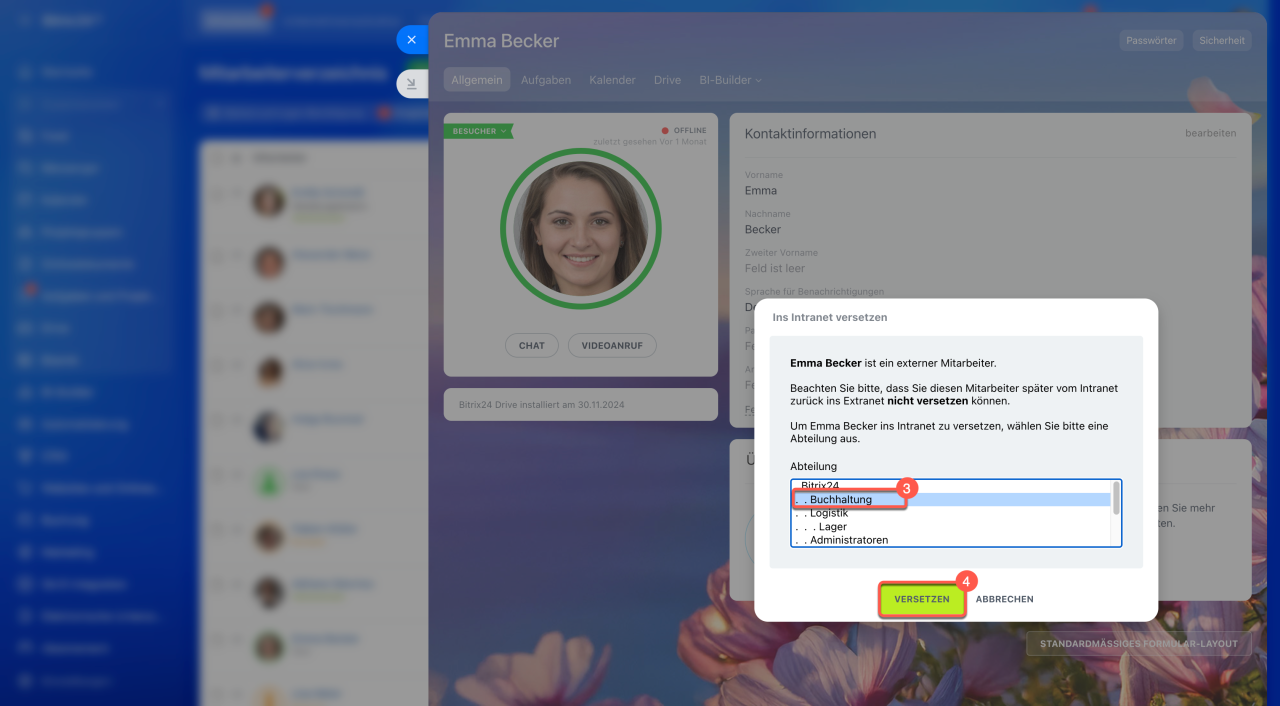Choose Lager in the Abteilung list
The width and height of the screenshot is (1280, 706).
click(x=951, y=527)
